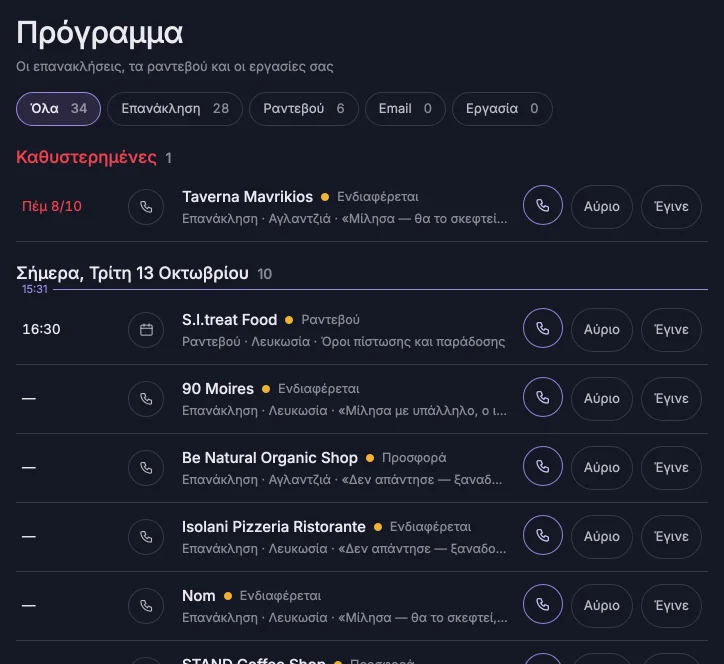The height and width of the screenshot is (664, 724).
Task: Postpone Isolani Pizzeria Ristorante to Αύριο
Action: pos(602,537)
